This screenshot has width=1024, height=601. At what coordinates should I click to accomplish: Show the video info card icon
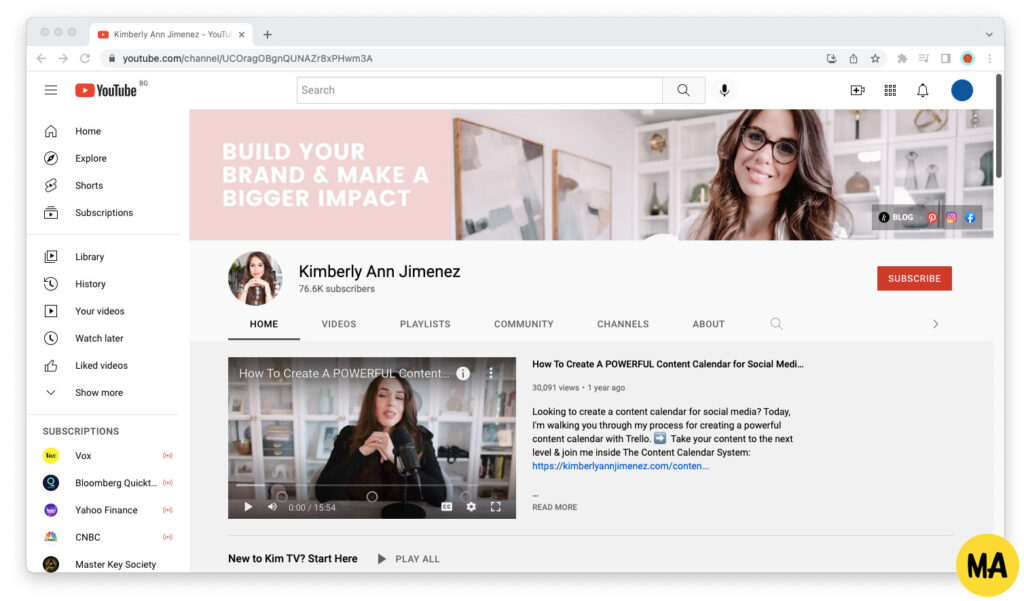tap(463, 374)
